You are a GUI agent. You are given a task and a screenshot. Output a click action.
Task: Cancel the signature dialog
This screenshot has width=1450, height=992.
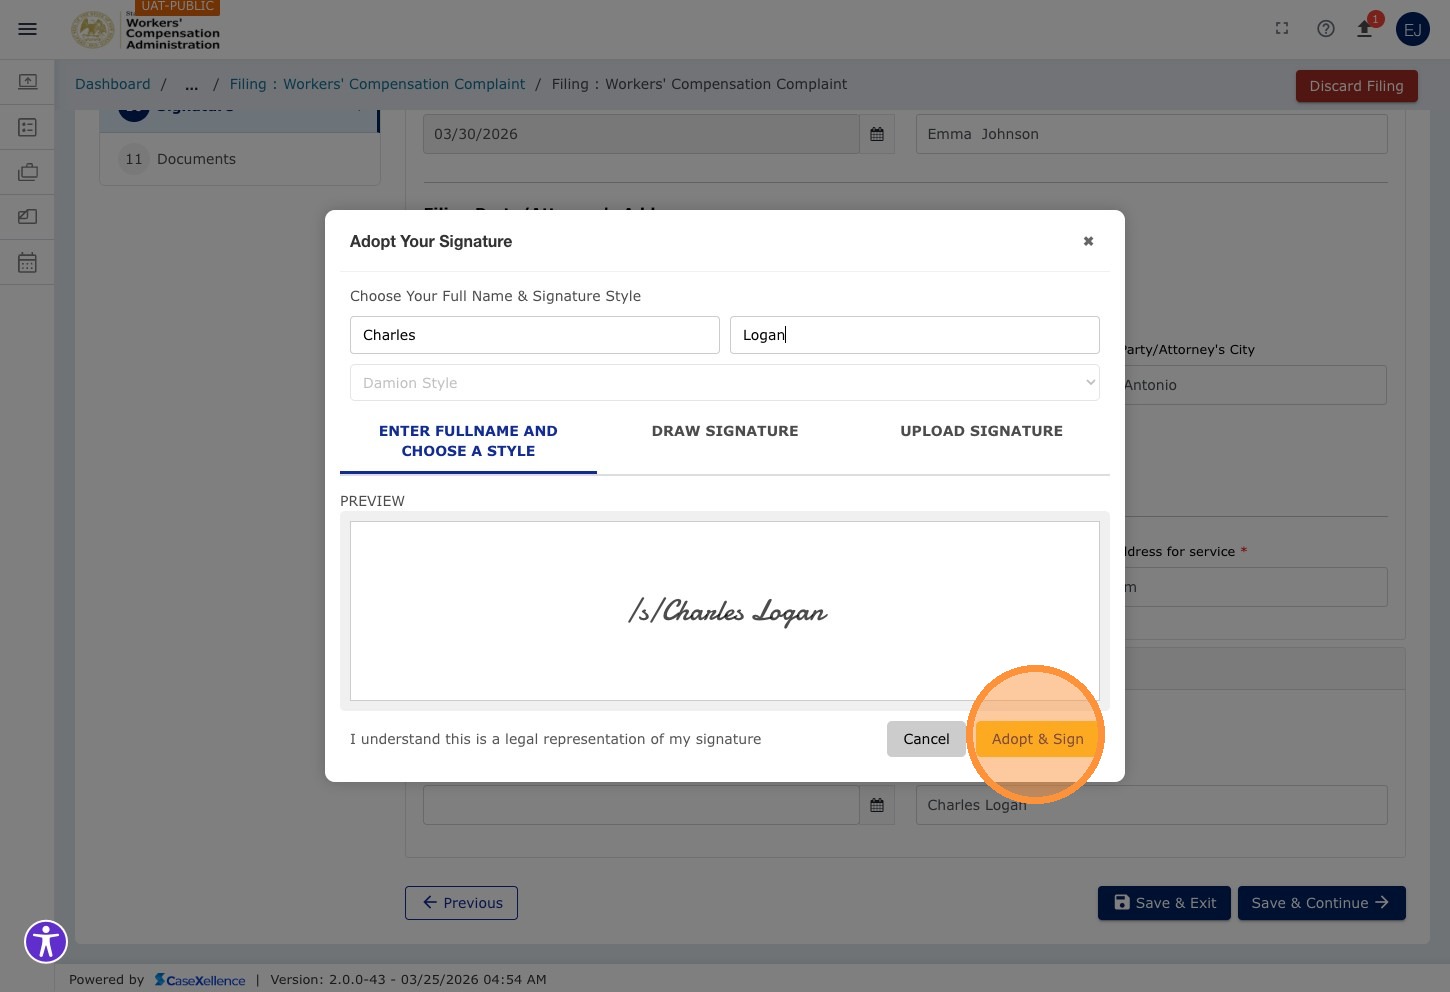926,739
